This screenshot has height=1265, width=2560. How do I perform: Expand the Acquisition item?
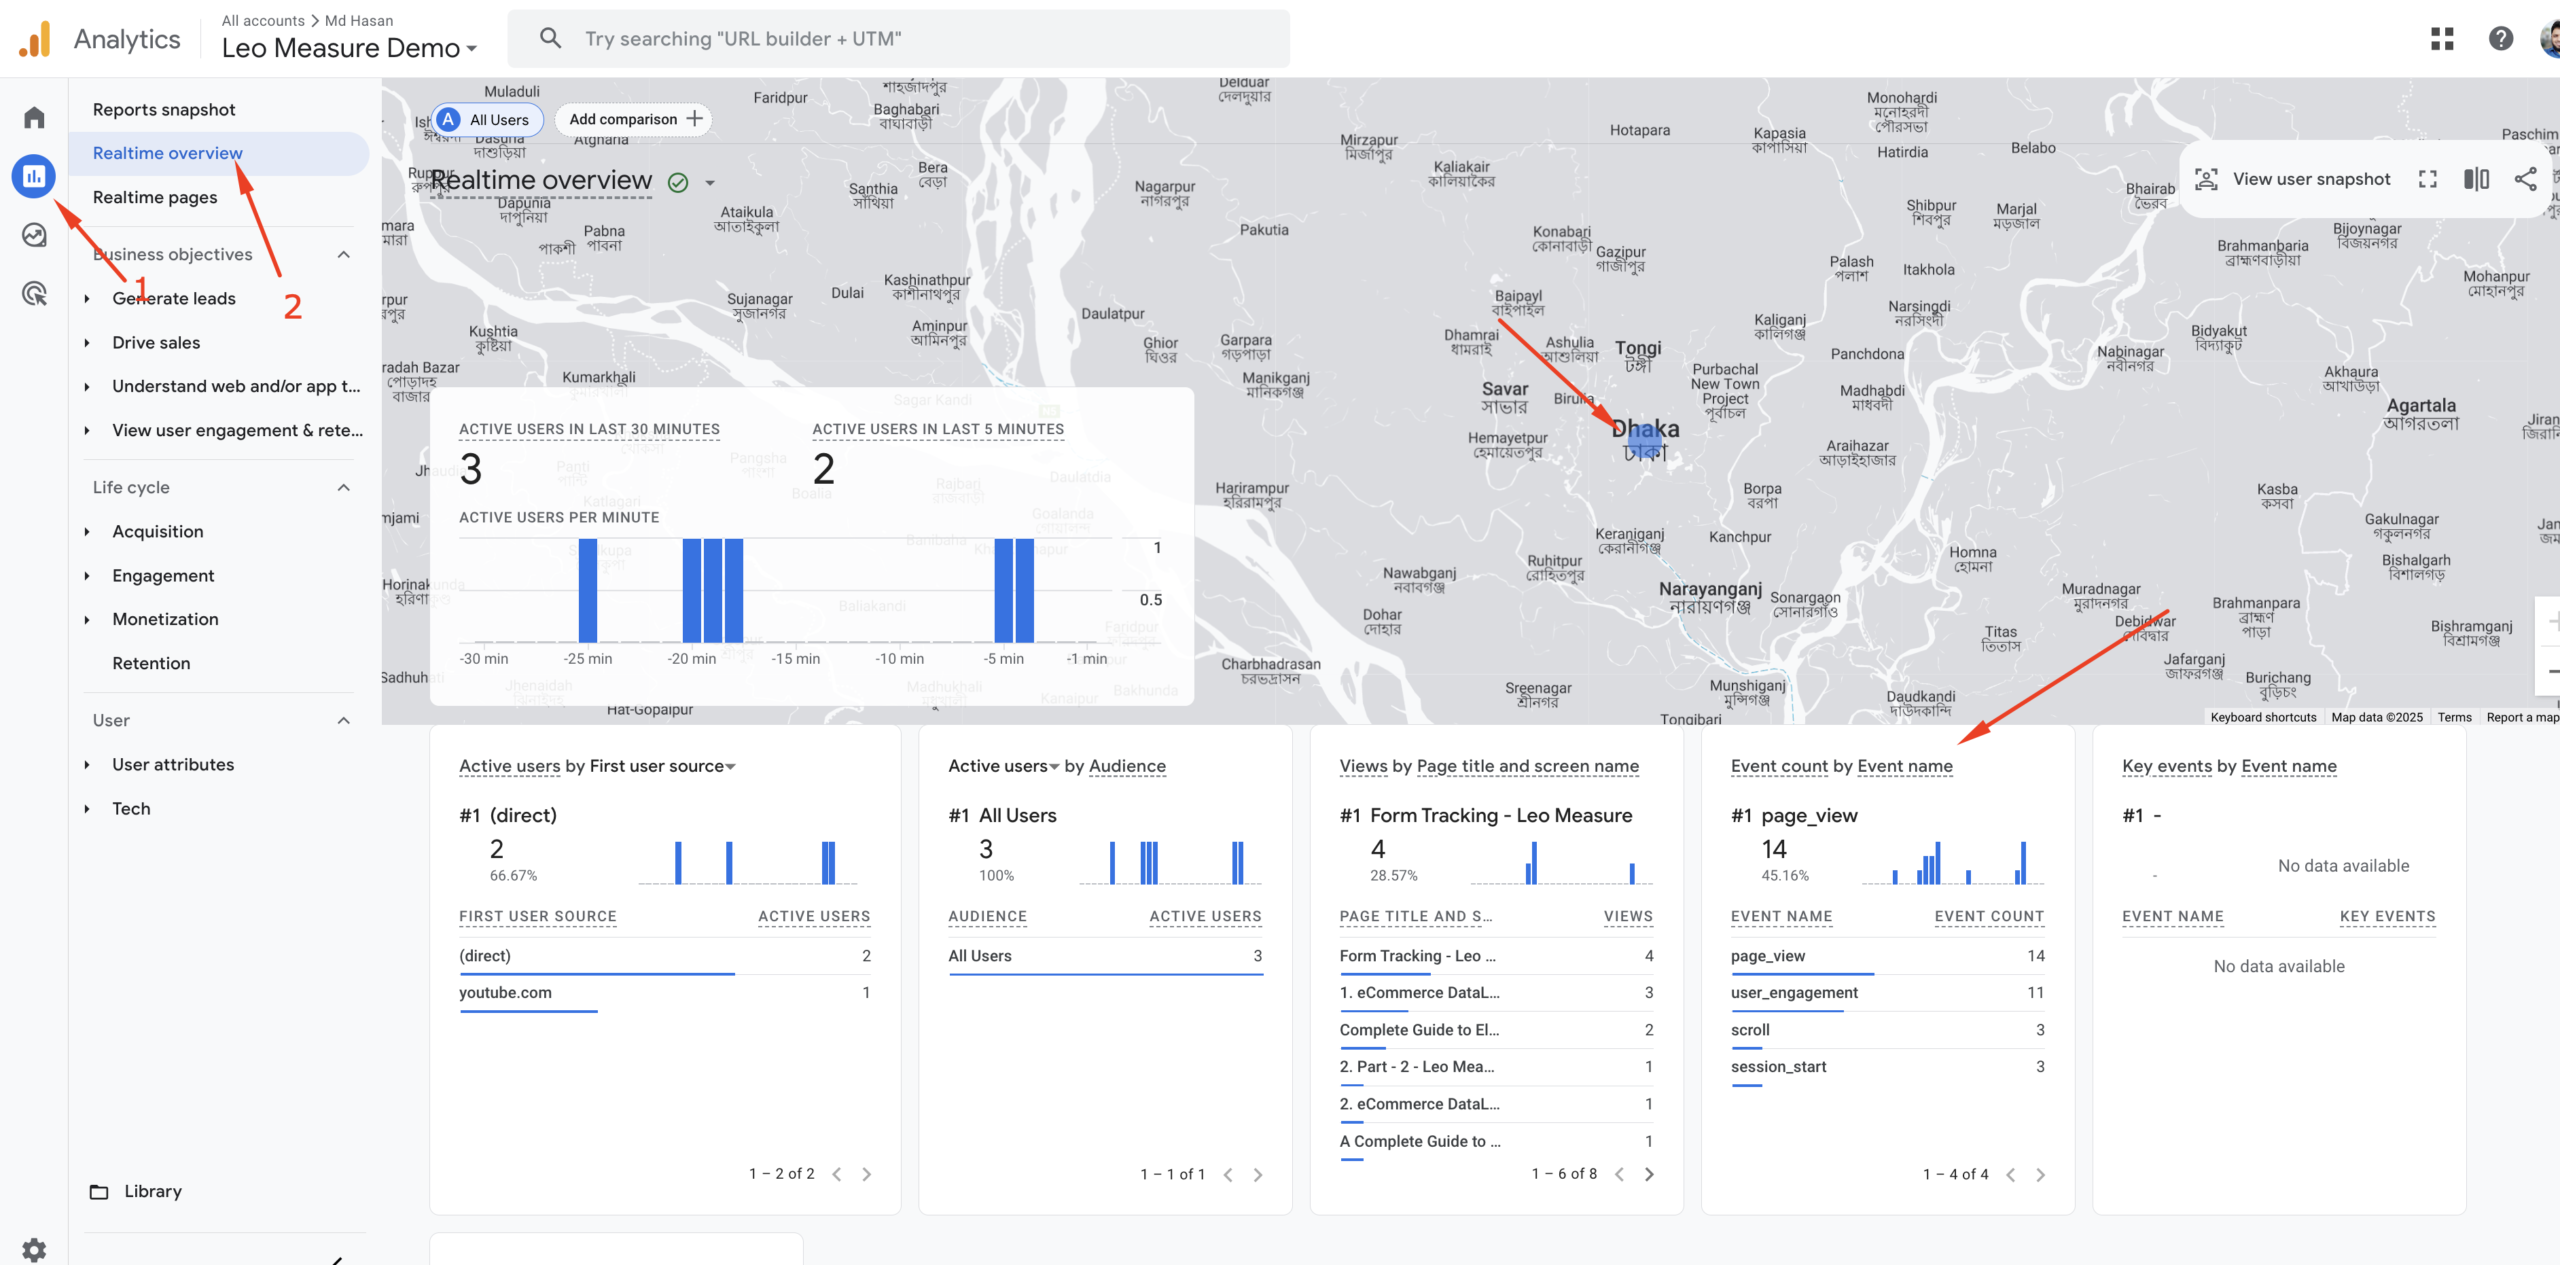(x=87, y=532)
